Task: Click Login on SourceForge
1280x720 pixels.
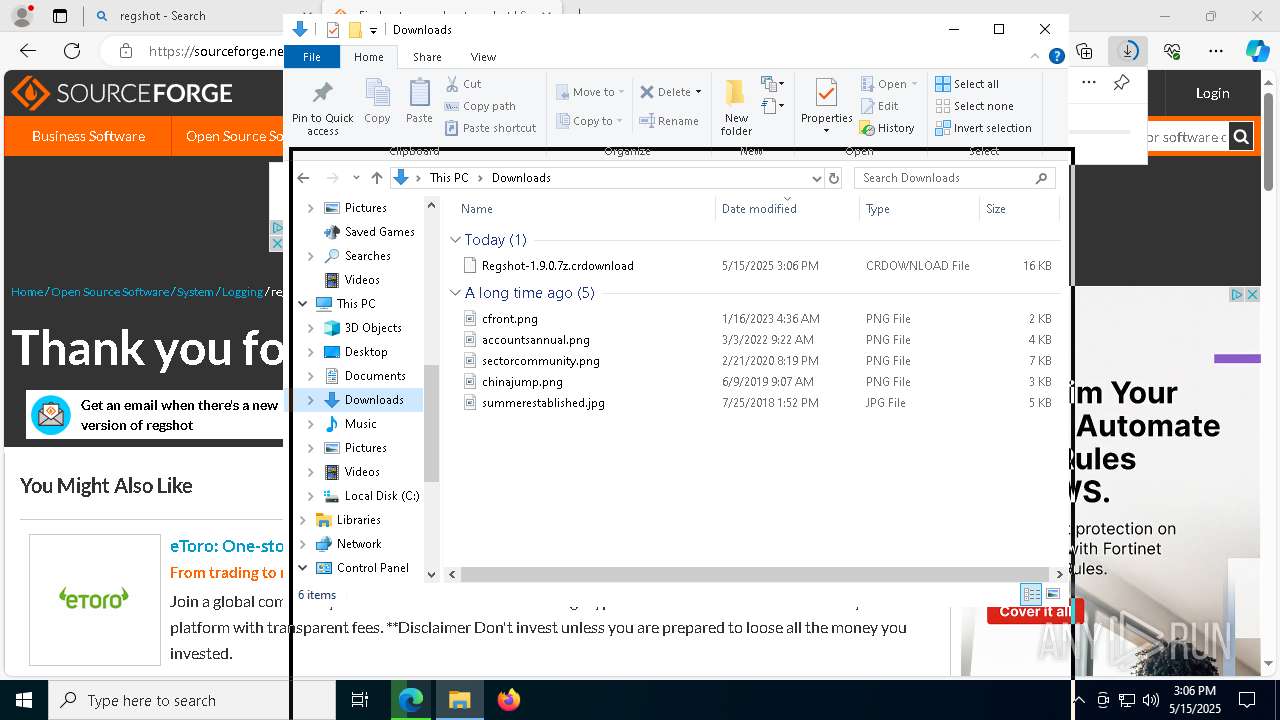Action: 1212,93
